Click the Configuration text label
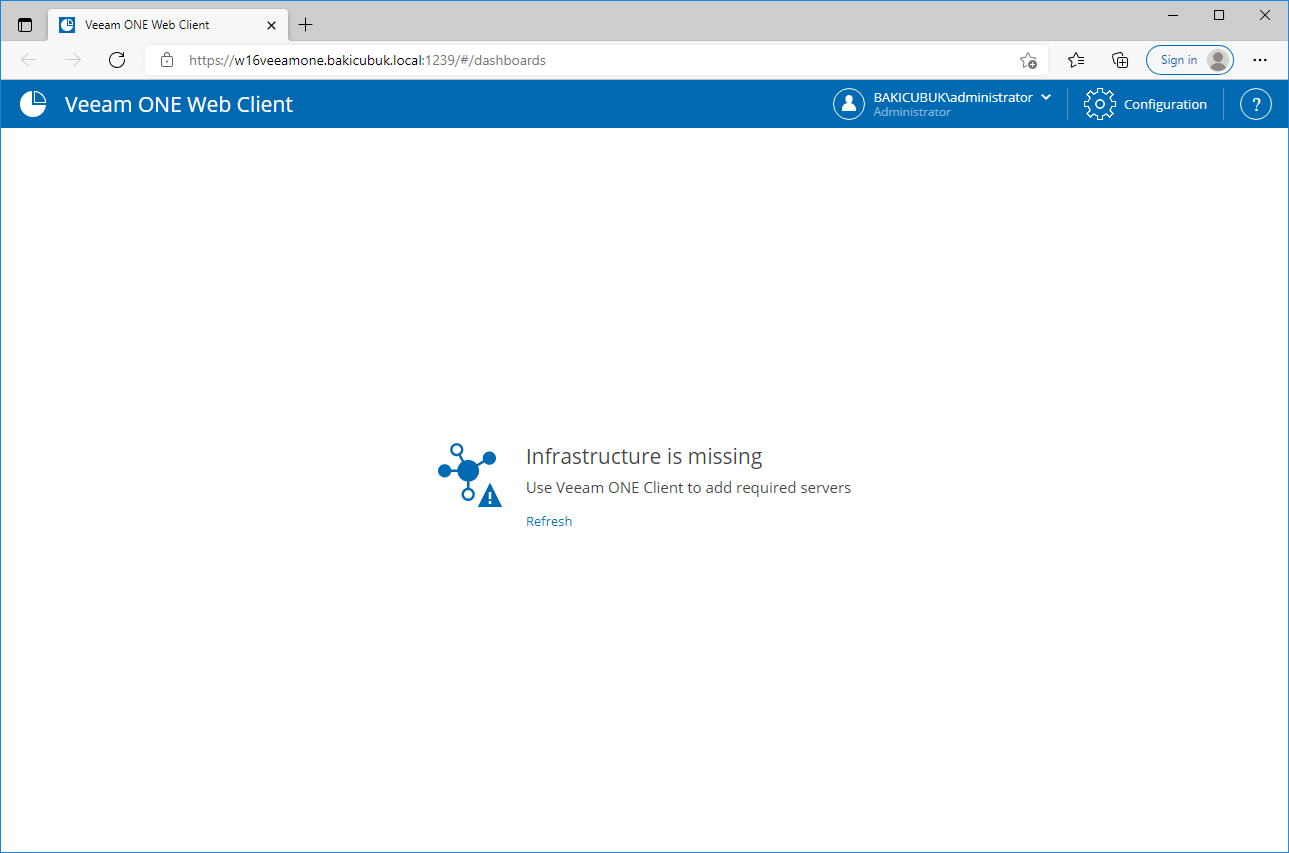The image size is (1289, 853). pos(1165,104)
